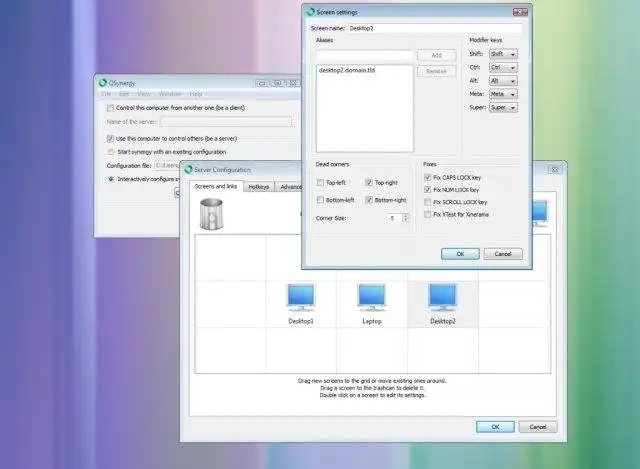Click the Corner Size value field
The image size is (640, 469).
[393, 218]
